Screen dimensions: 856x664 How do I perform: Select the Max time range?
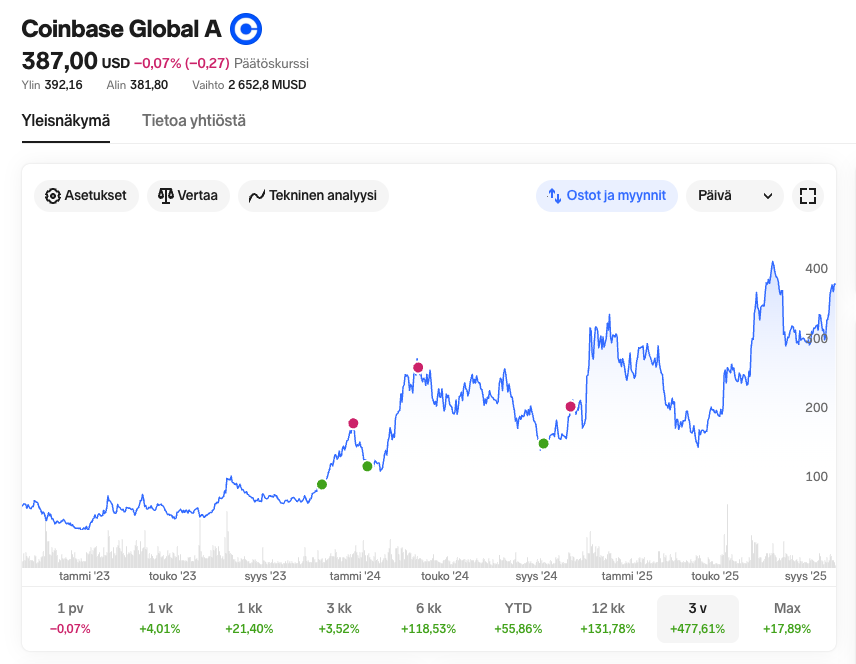(x=787, y=618)
